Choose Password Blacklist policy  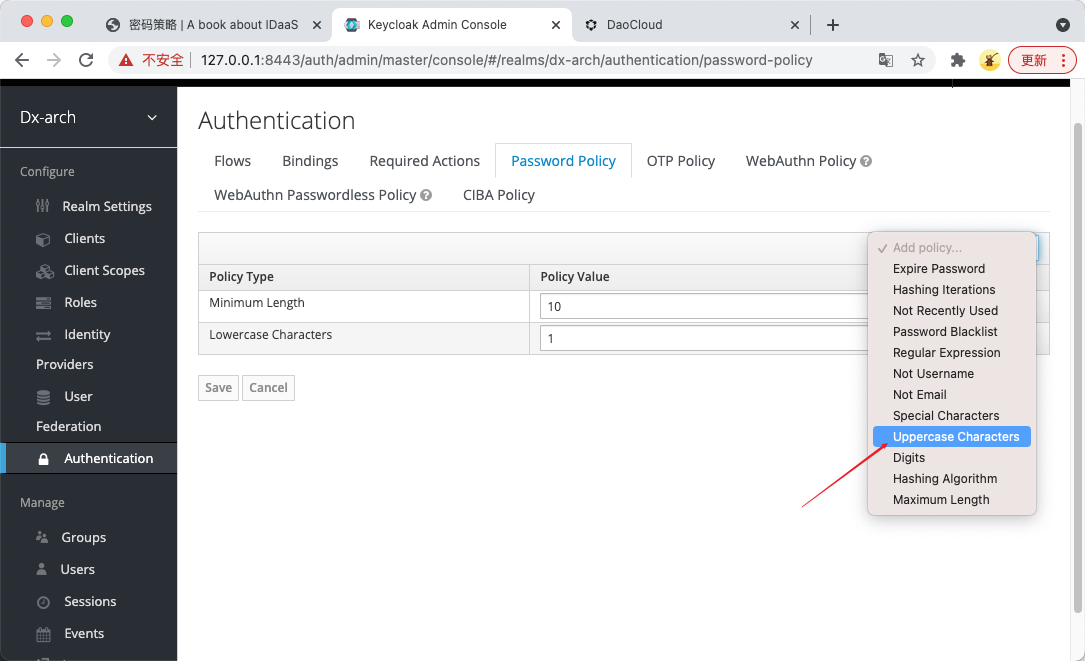click(x=952, y=332)
